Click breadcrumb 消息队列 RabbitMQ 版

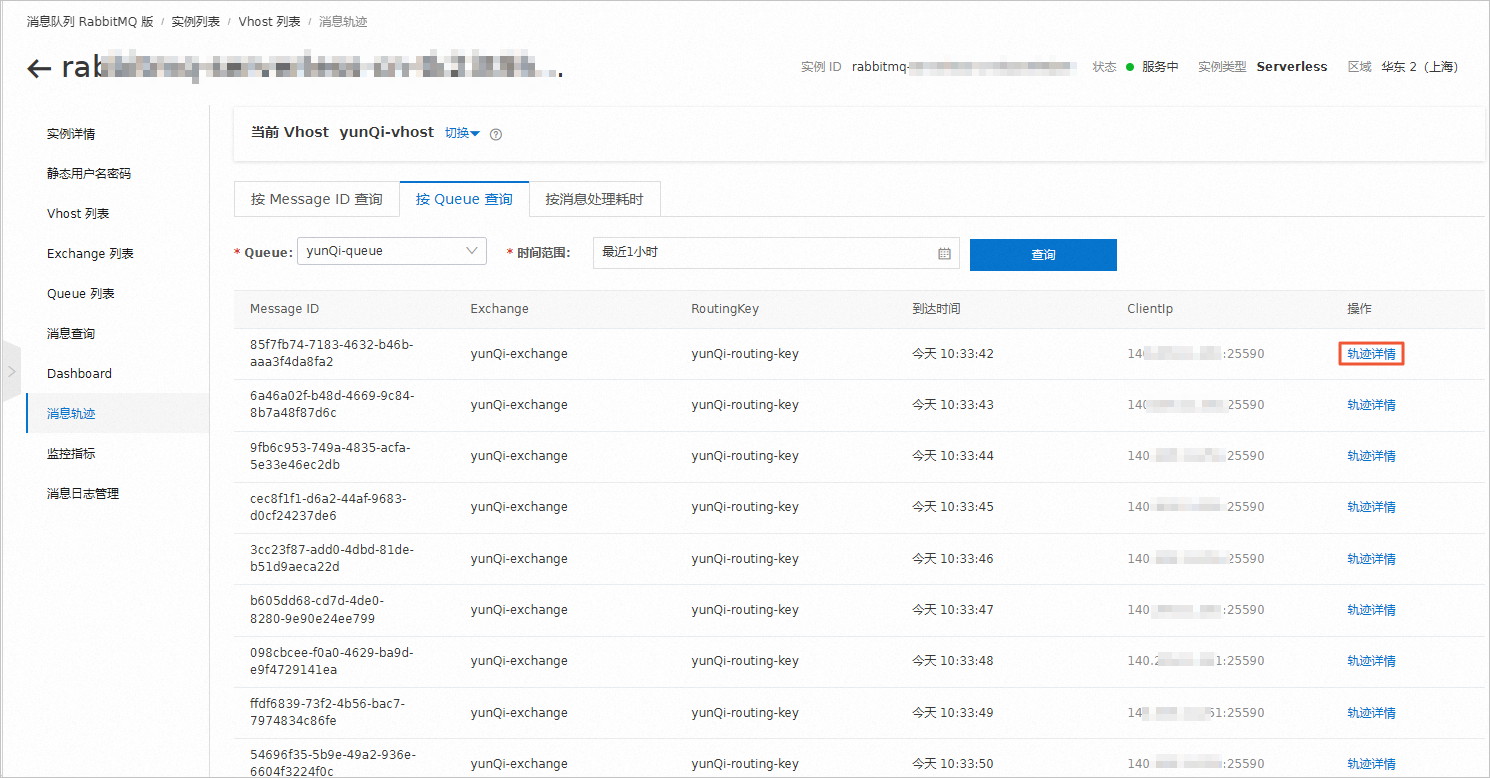click(x=90, y=22)
